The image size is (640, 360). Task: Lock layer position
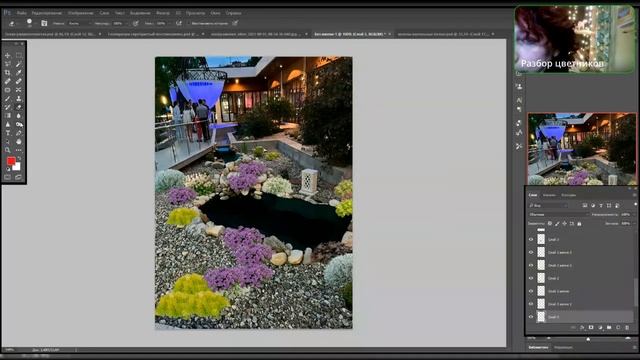564,224
